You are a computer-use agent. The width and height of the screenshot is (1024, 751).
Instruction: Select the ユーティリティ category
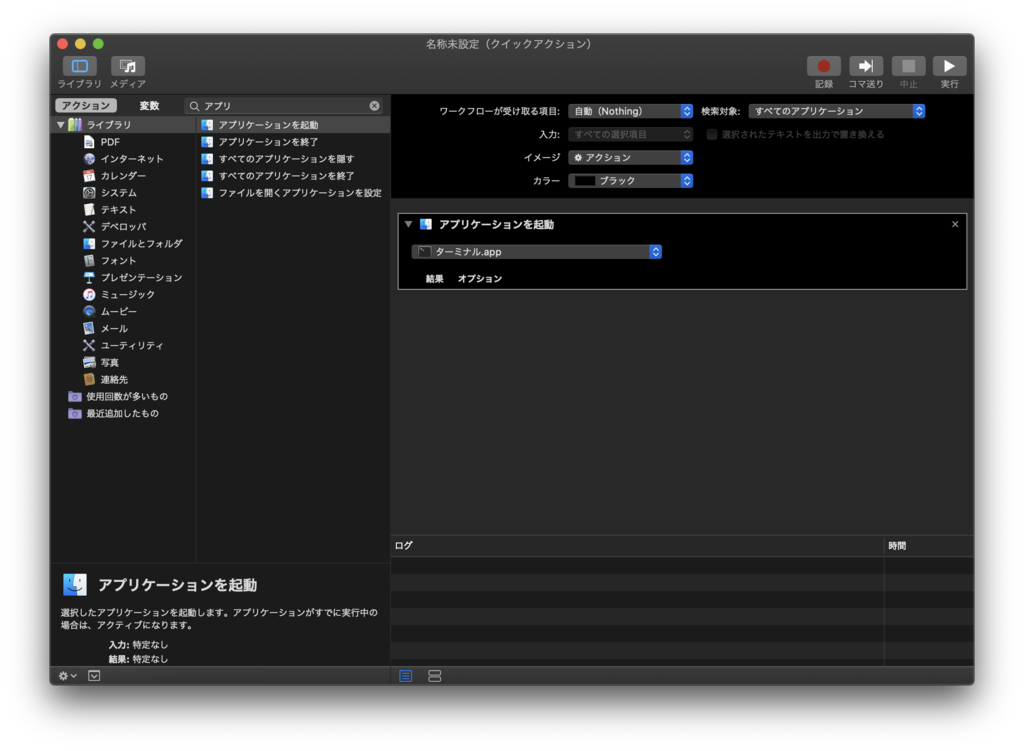pyautogui.click(x=123, y=345)
